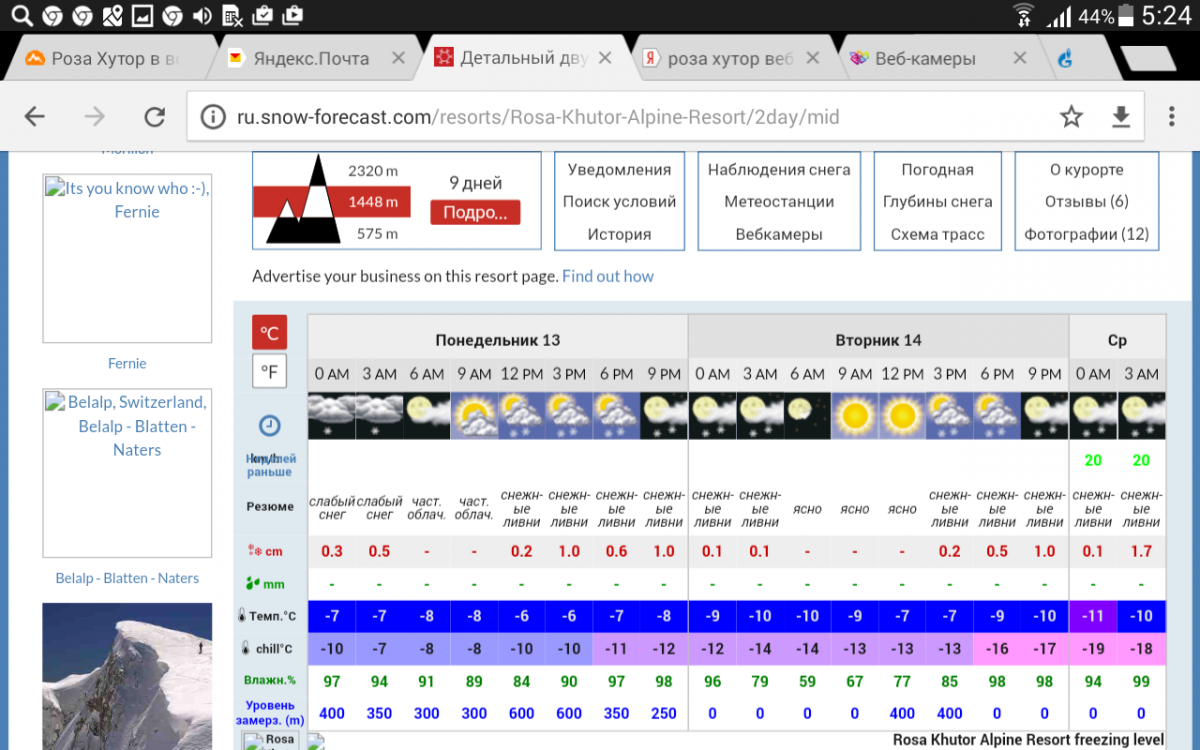The width and height of the screenshot is (1200, 750).
Task: Open the Наблюдения снега link
Action: tap(779, 169)
